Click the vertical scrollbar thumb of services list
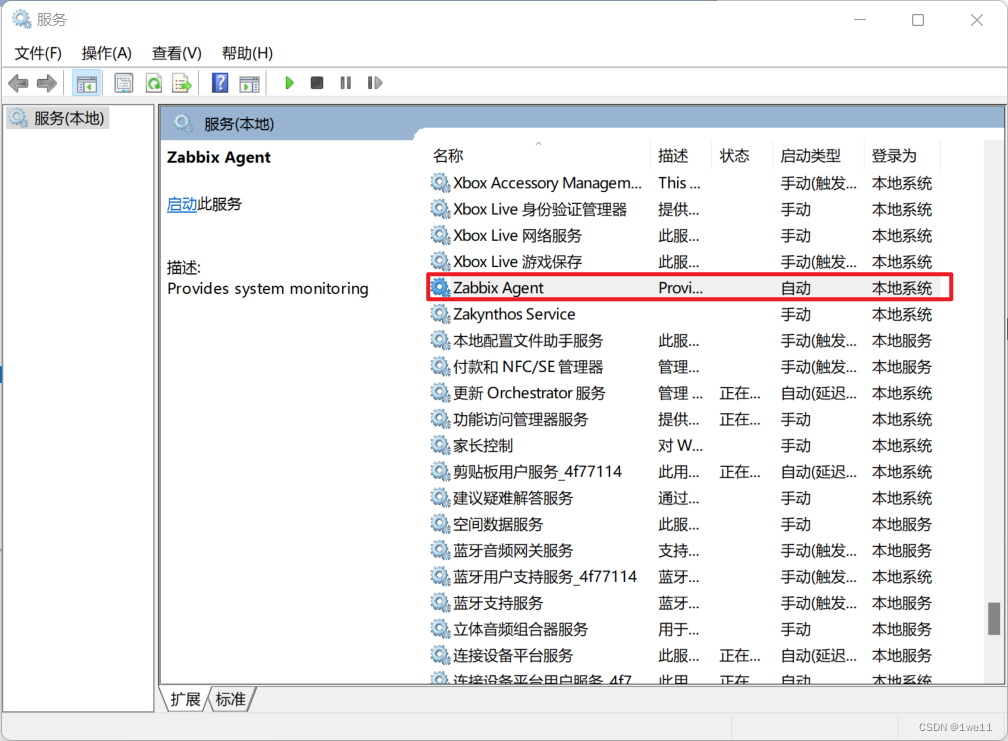 (x=994, y=618)
